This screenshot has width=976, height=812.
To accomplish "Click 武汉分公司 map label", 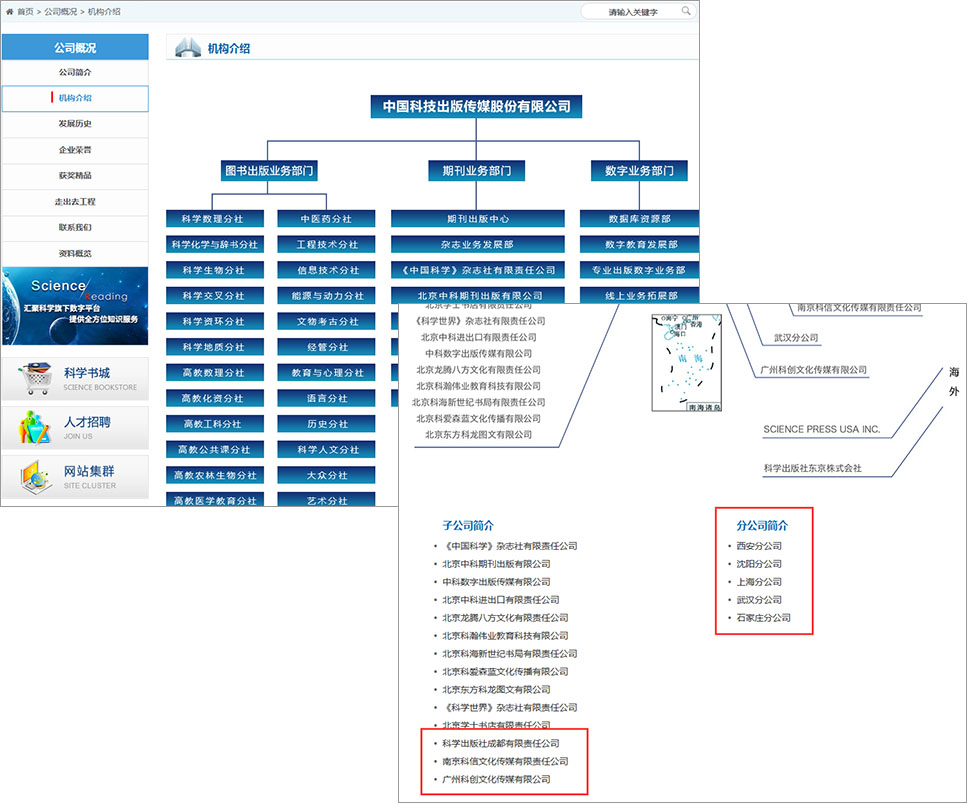I will tap(795, 338).
